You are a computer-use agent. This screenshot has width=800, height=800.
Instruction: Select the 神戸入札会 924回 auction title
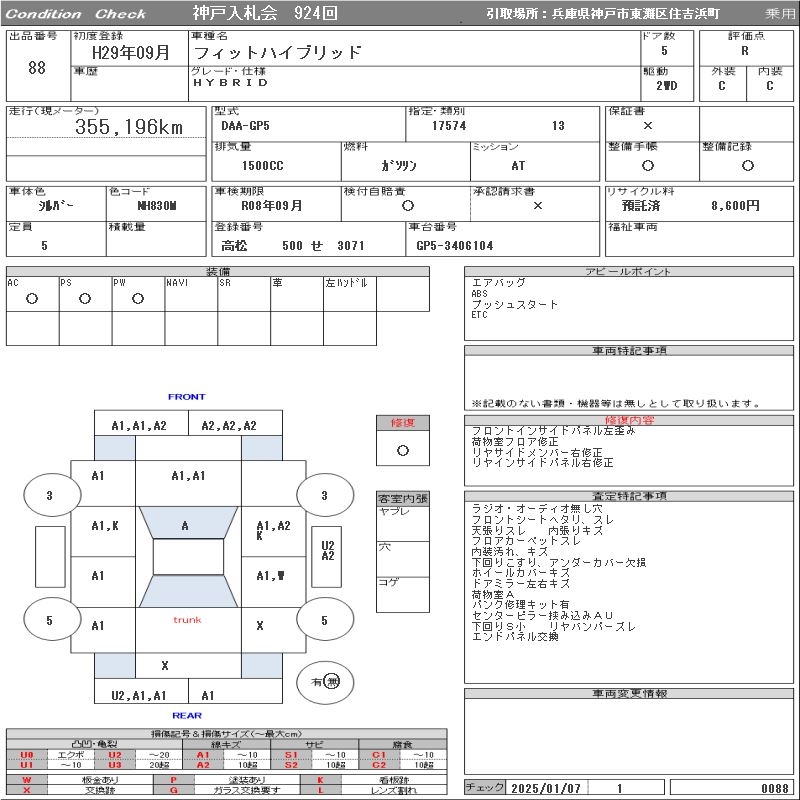click(x=265, y=13)
